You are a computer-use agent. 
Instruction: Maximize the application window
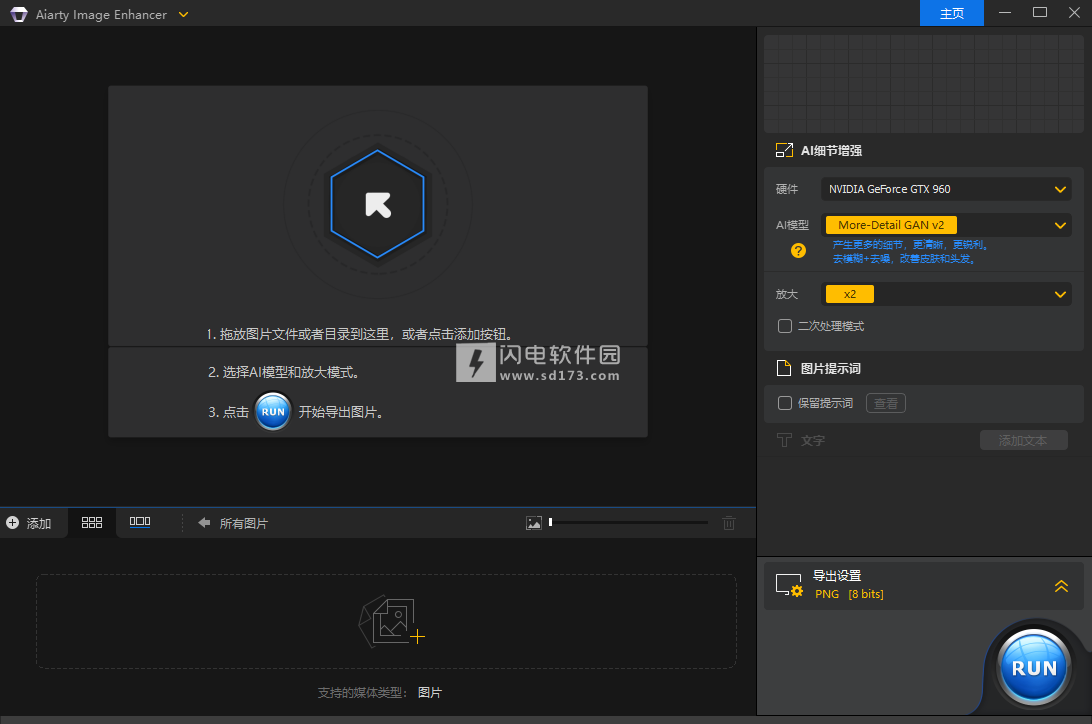point(1040,13)
